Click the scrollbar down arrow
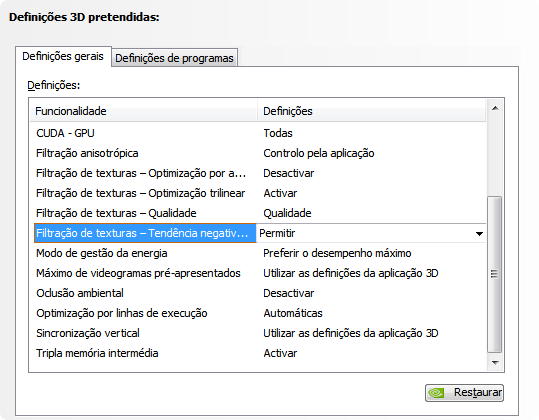 495,363
